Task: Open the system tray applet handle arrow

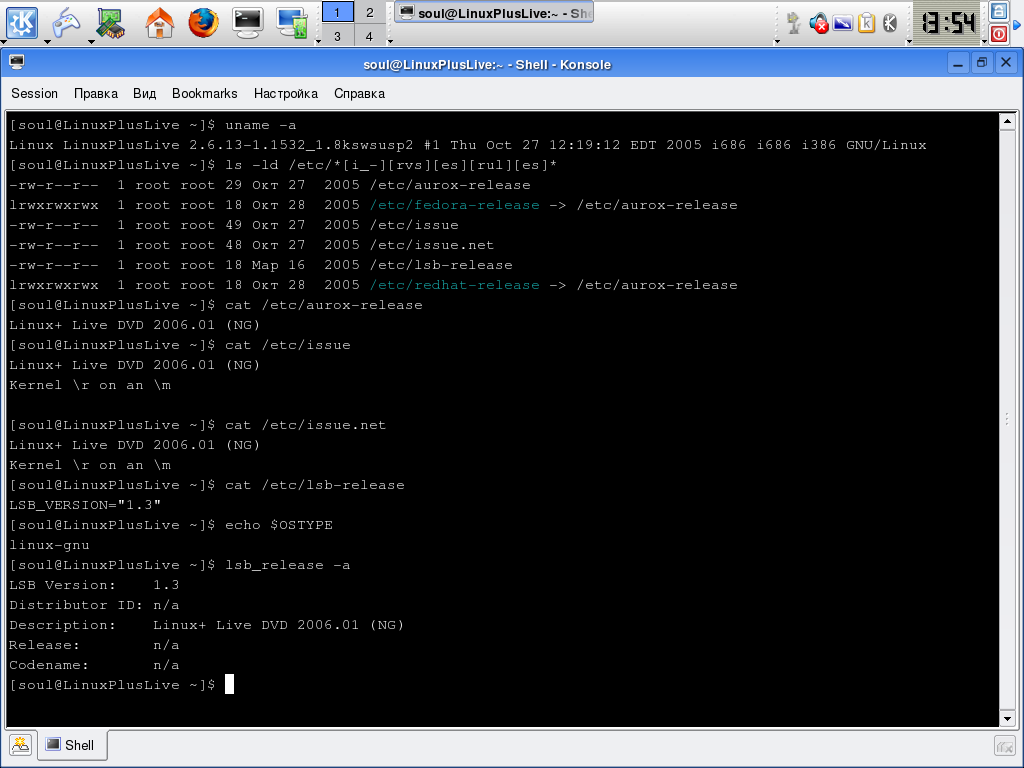Action: pyautogui.click(x=777, y=42)
